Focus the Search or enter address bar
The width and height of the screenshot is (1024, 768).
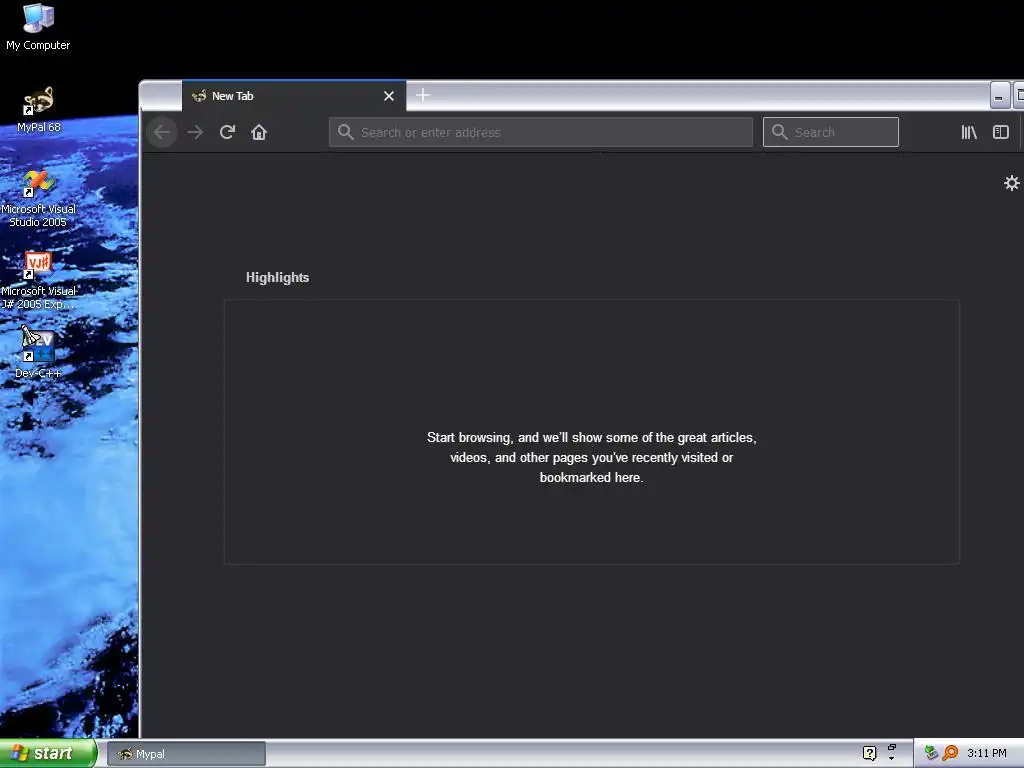click(x=541, y=133)
